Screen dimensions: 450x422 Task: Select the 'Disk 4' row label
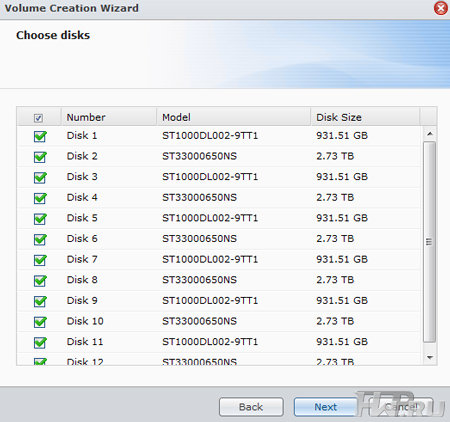click(82, 197)
